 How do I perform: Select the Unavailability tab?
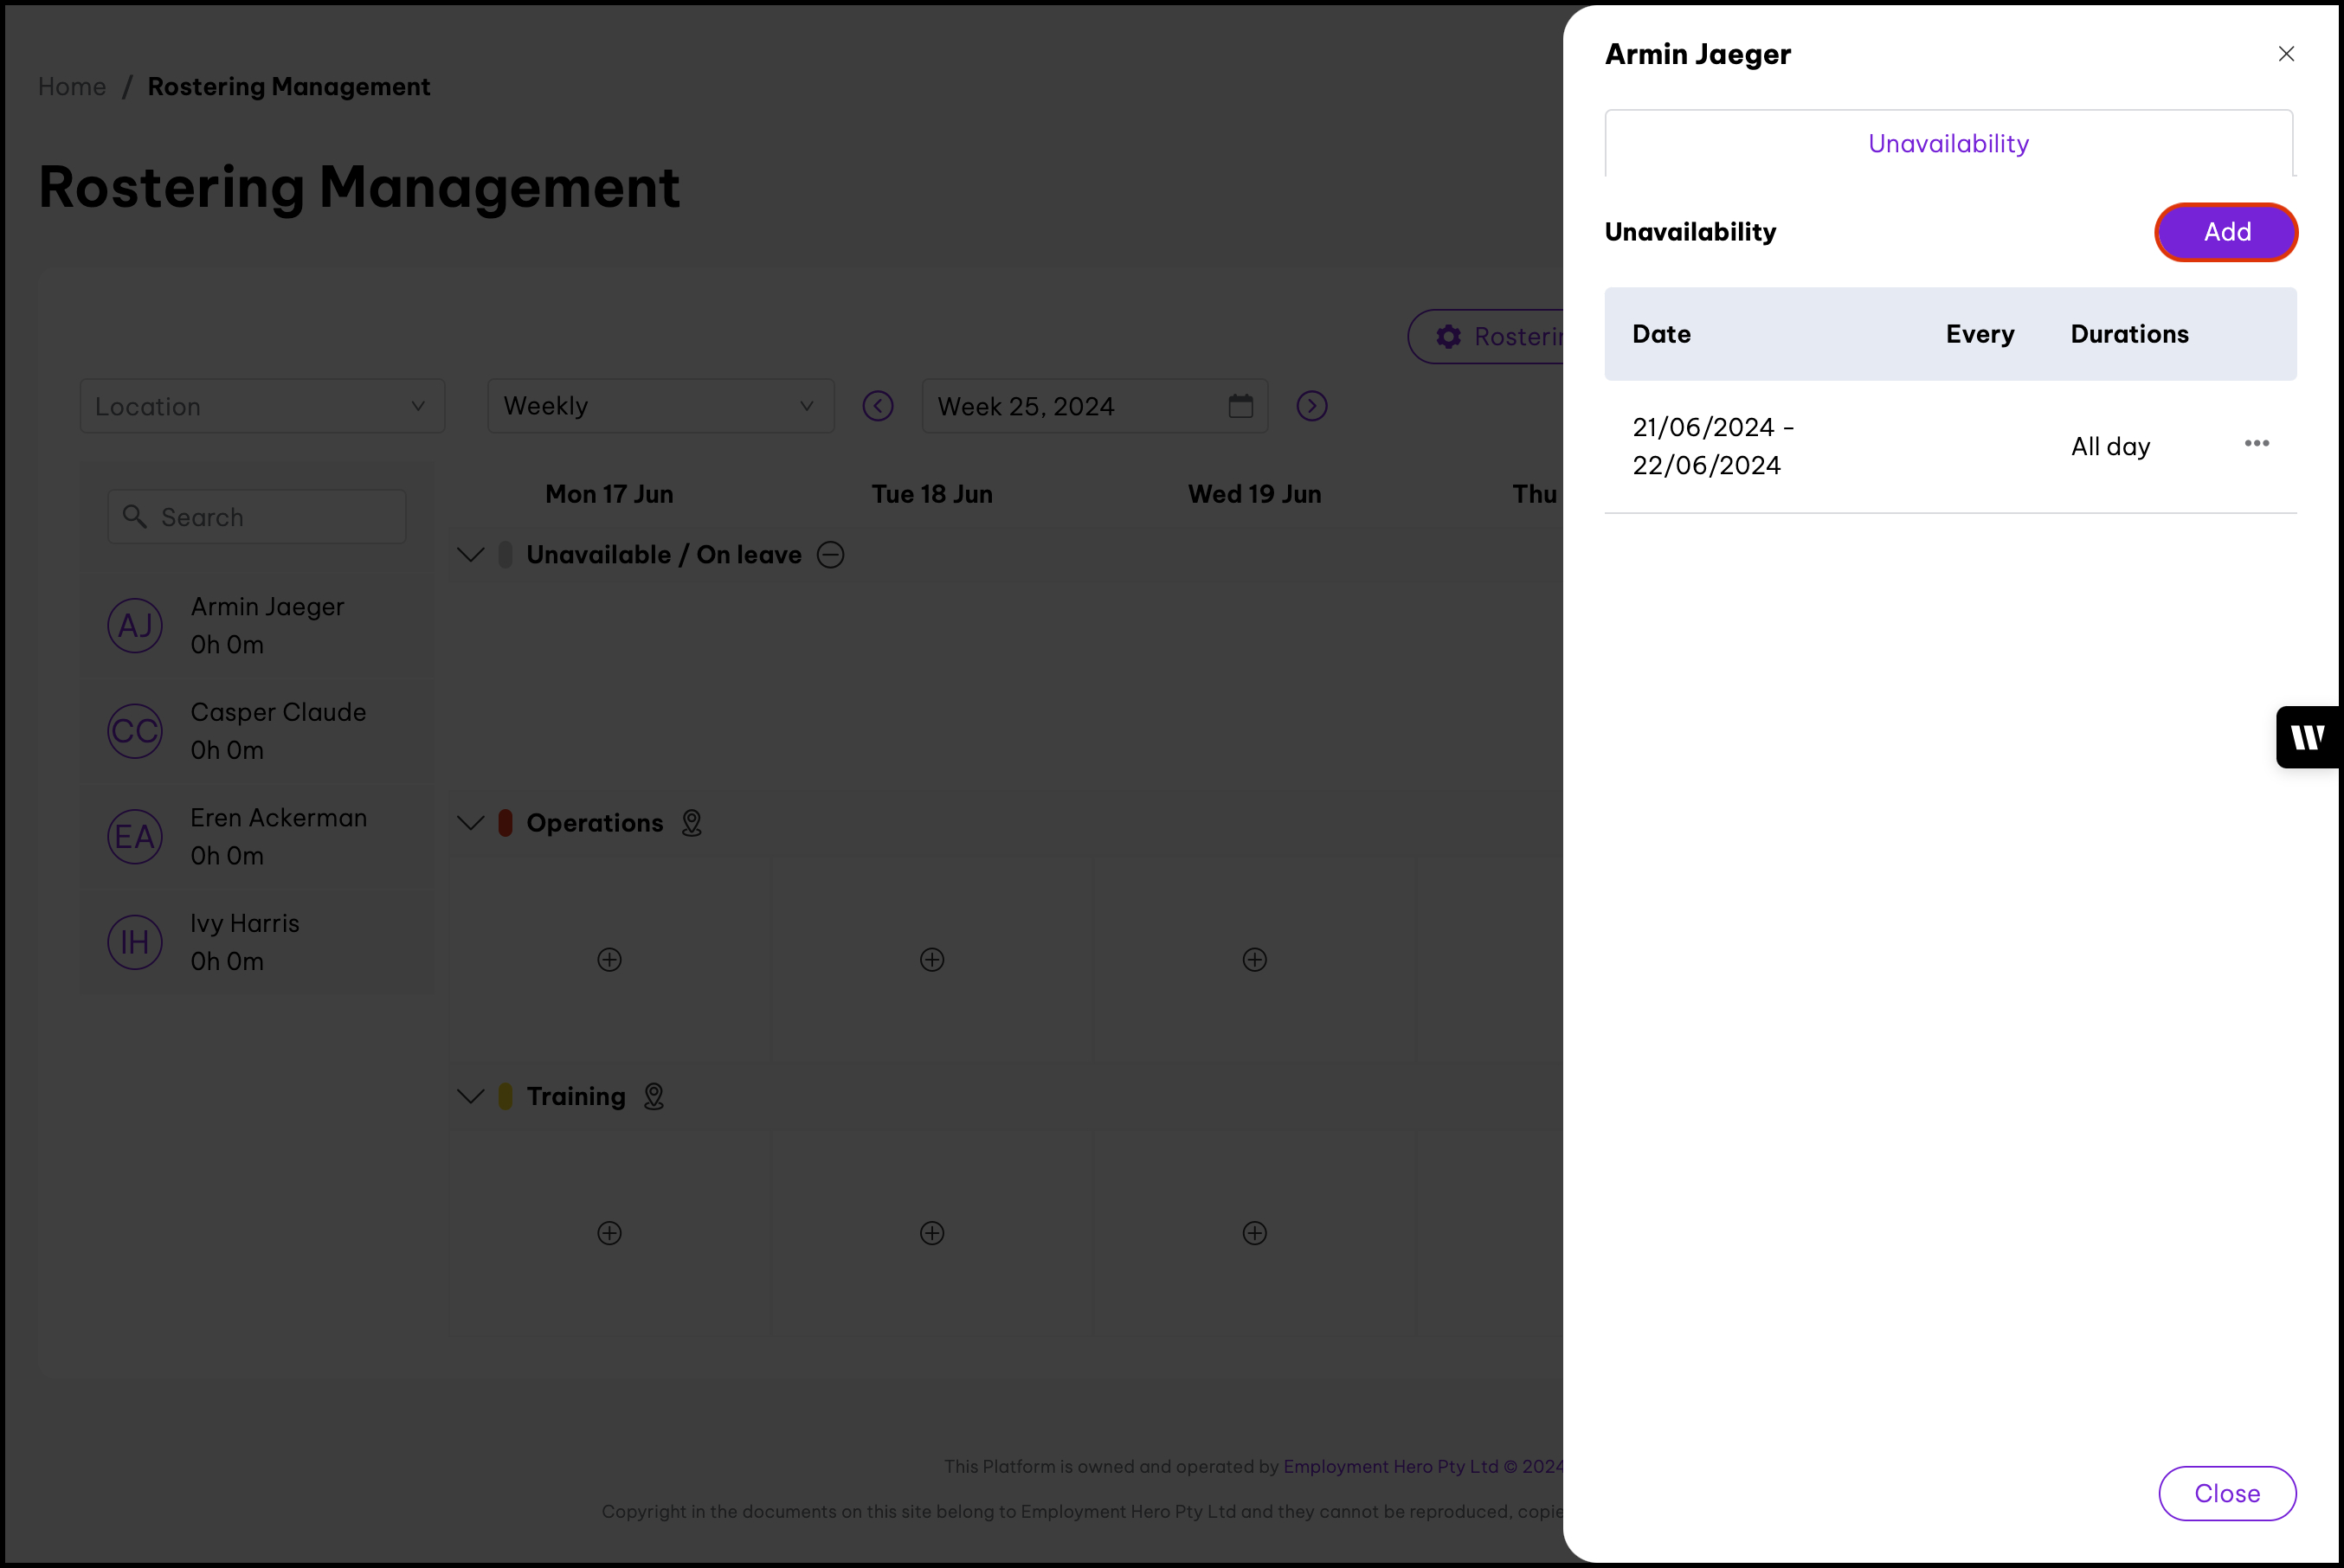1947,144
